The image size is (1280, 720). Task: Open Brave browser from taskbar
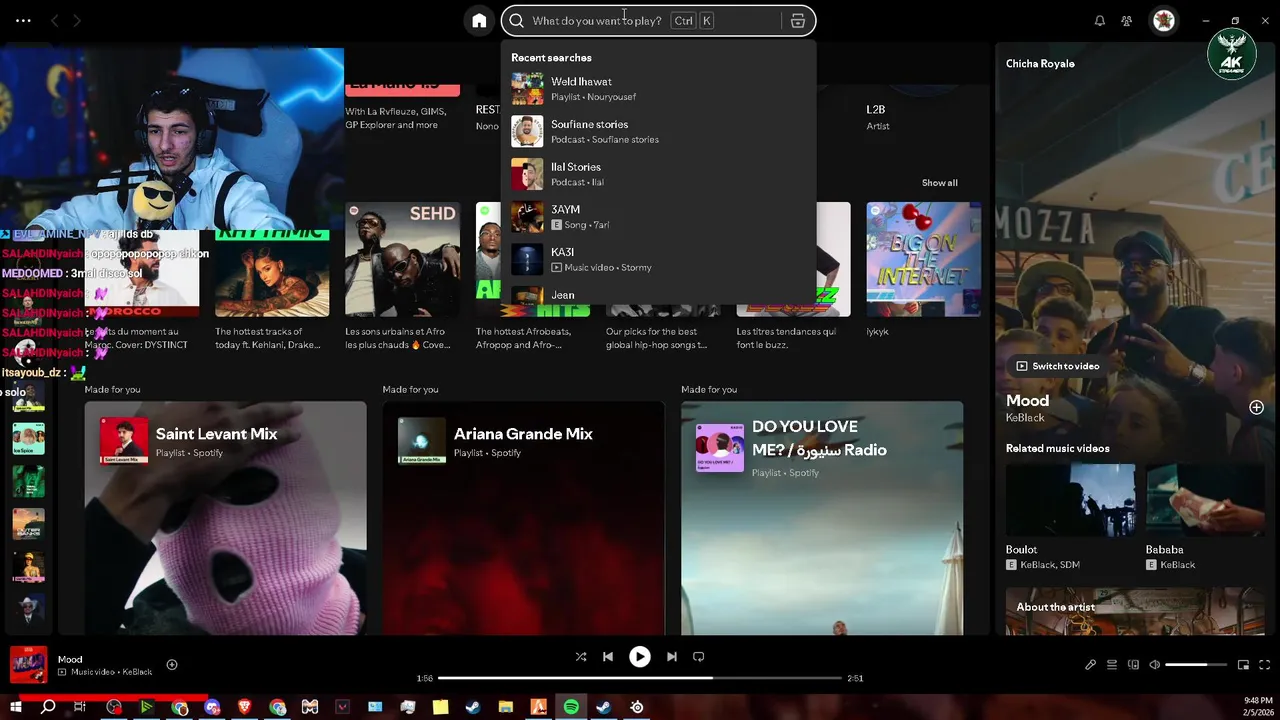click(x=245, y=707)
